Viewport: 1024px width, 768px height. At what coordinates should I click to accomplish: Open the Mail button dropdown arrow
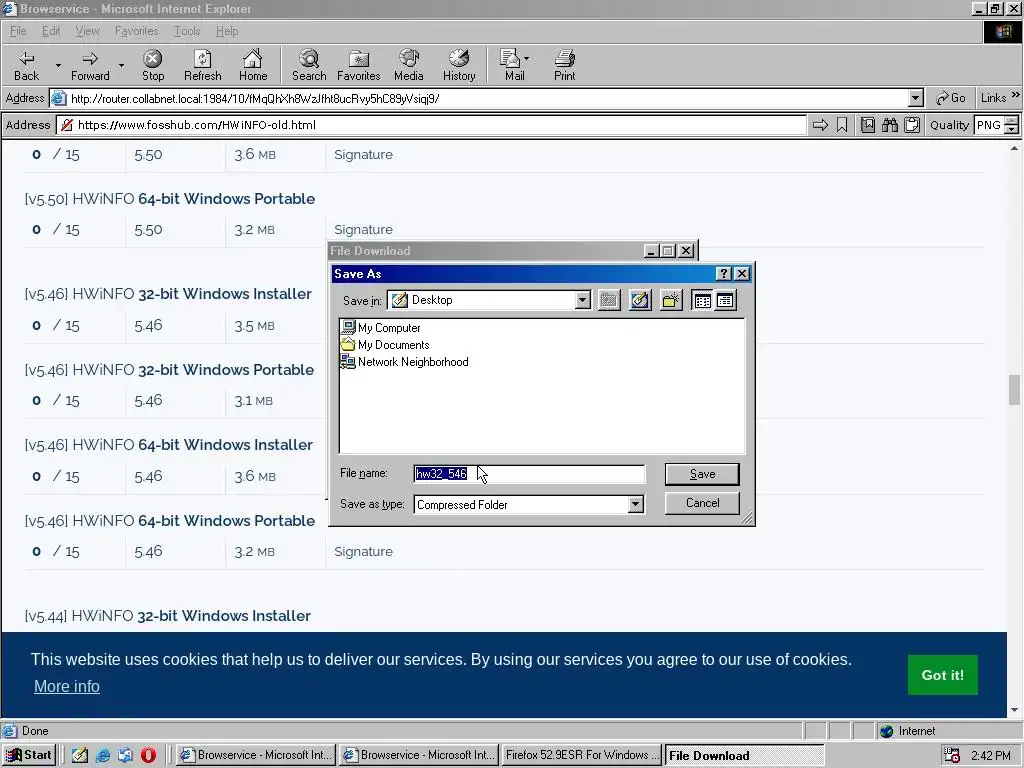526,59
